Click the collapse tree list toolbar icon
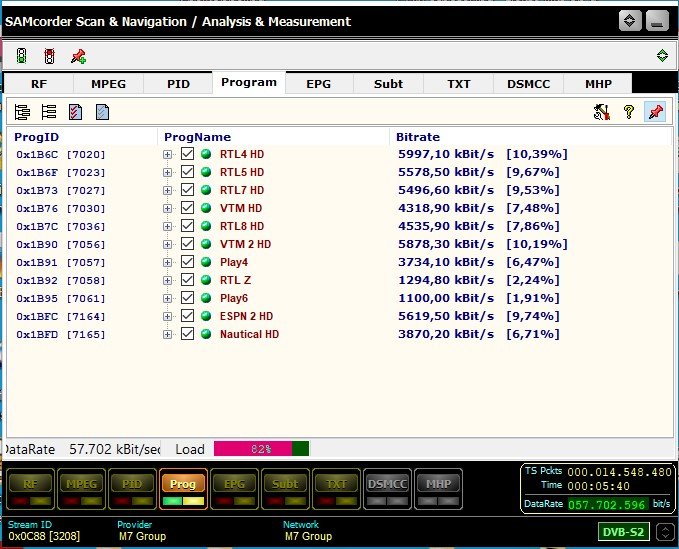 click(48, 112)
